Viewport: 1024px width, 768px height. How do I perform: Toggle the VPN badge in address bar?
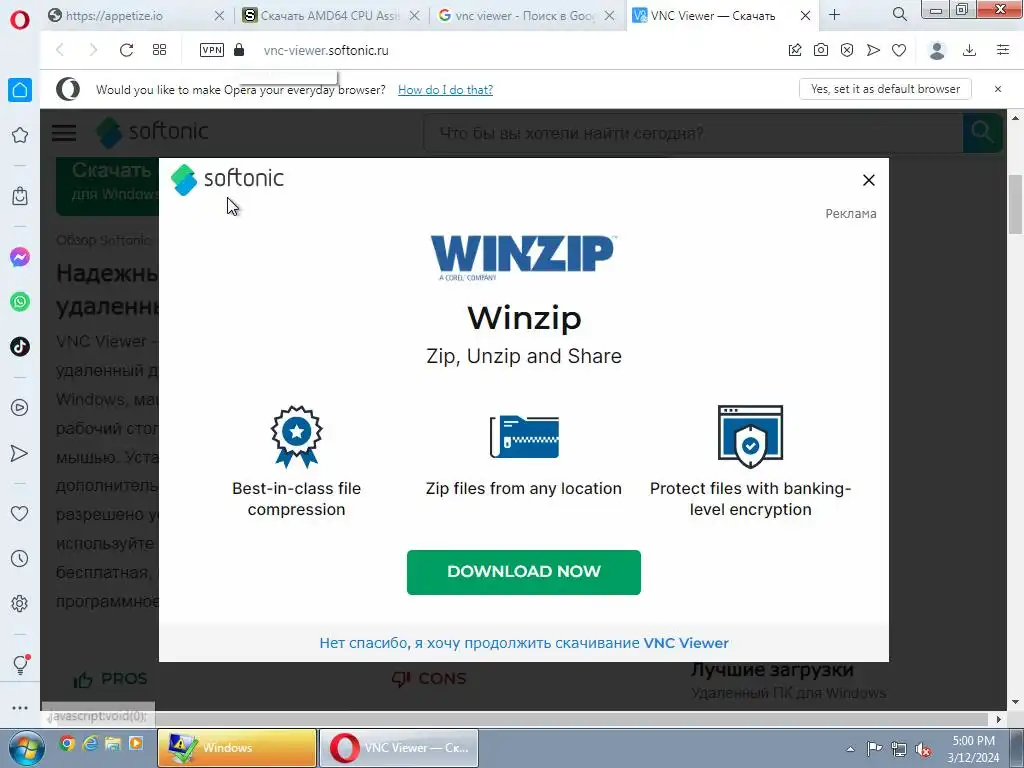click(x=212, y=50)
